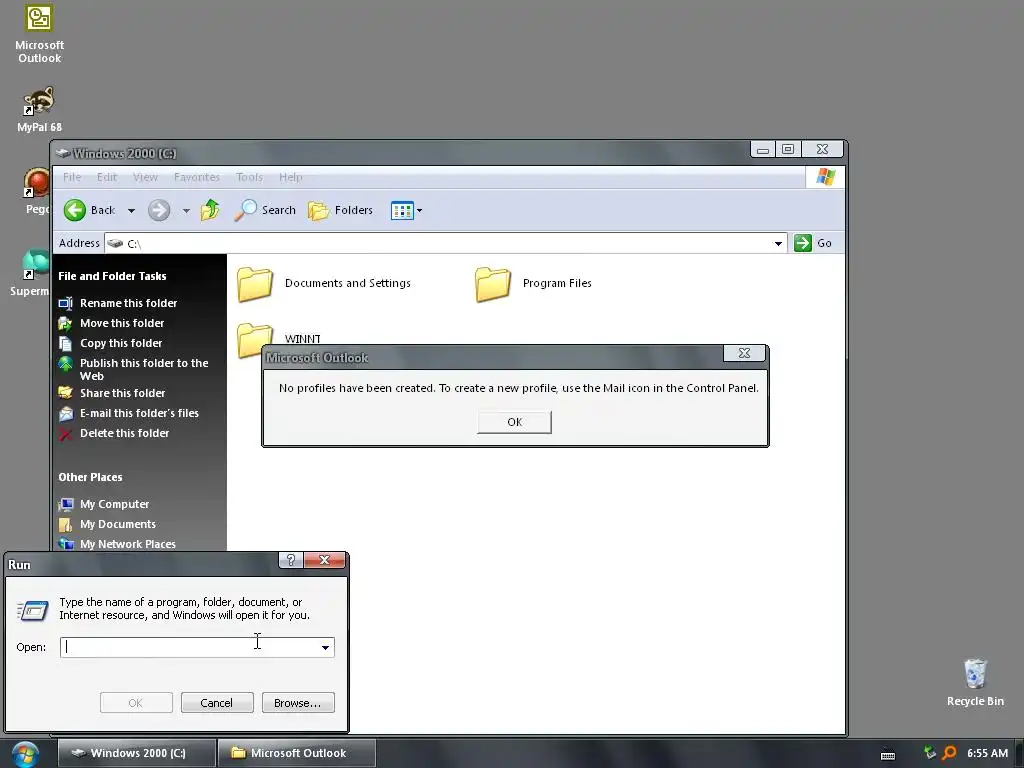Image resolution: width=1024 pixels, height=768 pixels.
Task: Expand the Views dropdown arrow
Action: click(x=419, y=210)
